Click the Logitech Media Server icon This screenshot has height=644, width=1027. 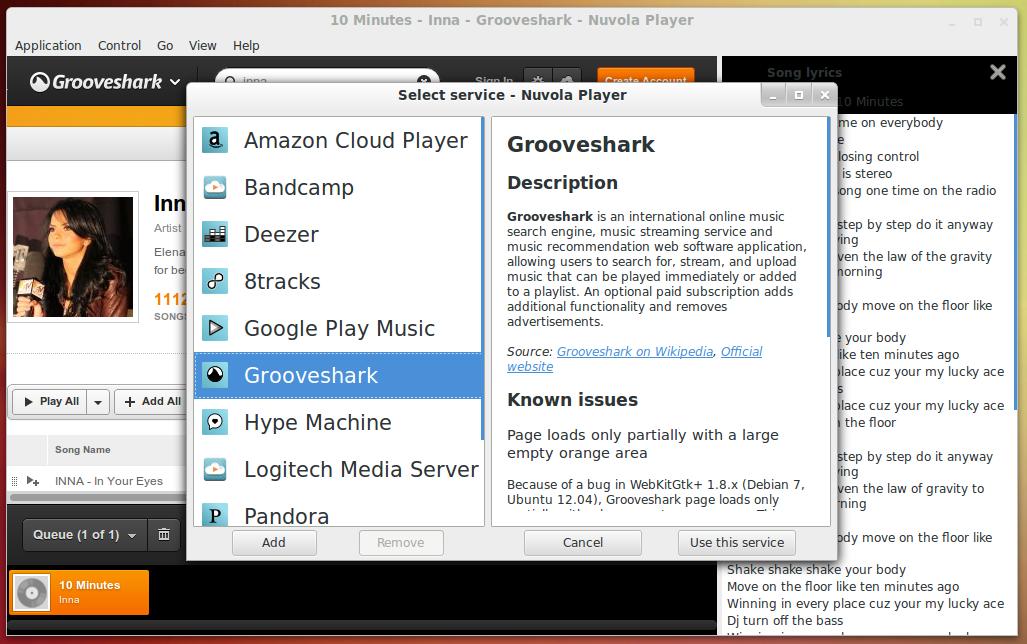215,469
